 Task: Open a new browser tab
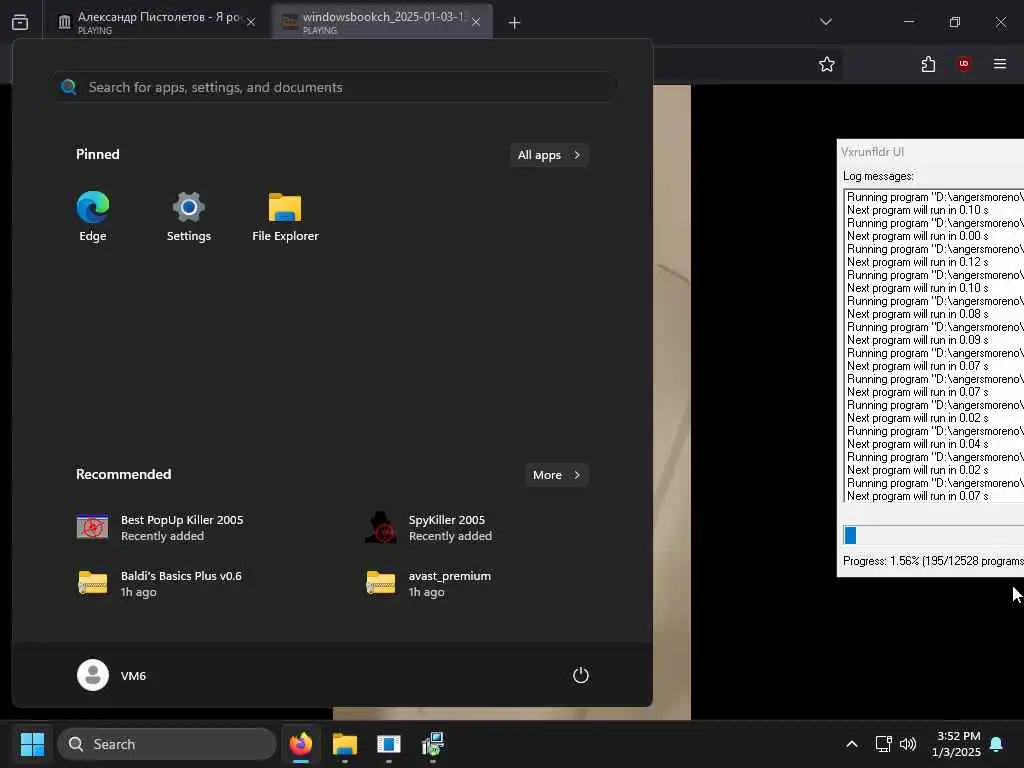coord(515,23)
